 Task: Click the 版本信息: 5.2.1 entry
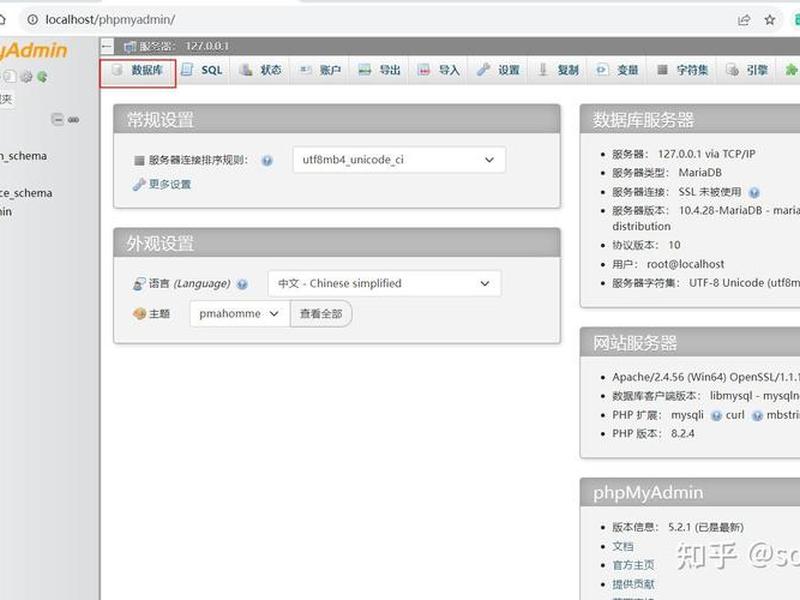point(678,528)
